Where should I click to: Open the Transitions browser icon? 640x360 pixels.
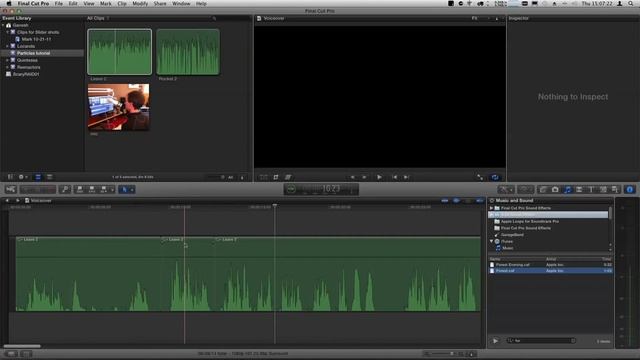pos(579,189)
